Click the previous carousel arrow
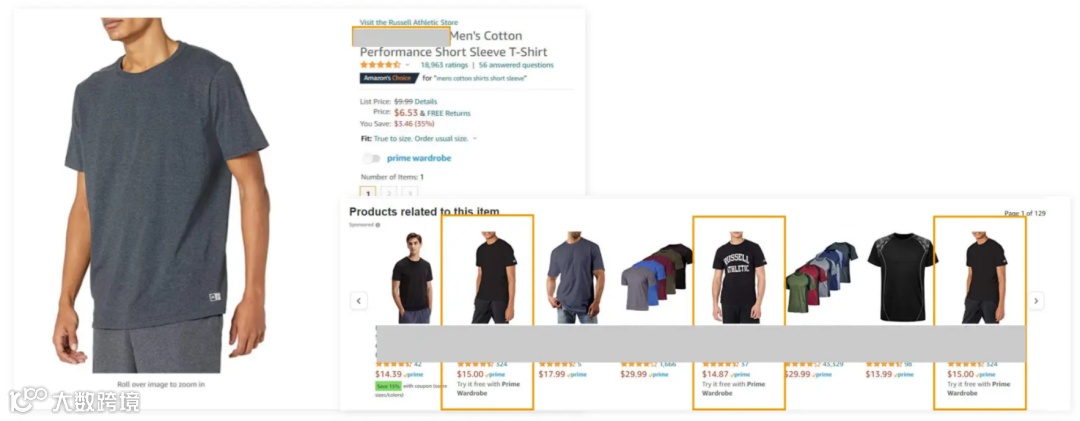This screenshot has height=421, width=1080. pos(358,300)
